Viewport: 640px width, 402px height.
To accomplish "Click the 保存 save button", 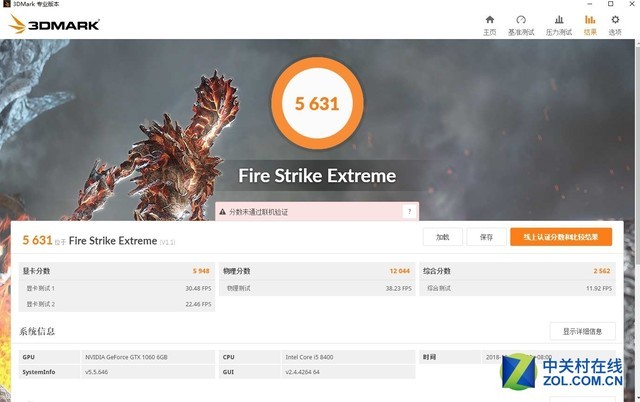I will 486,237.
